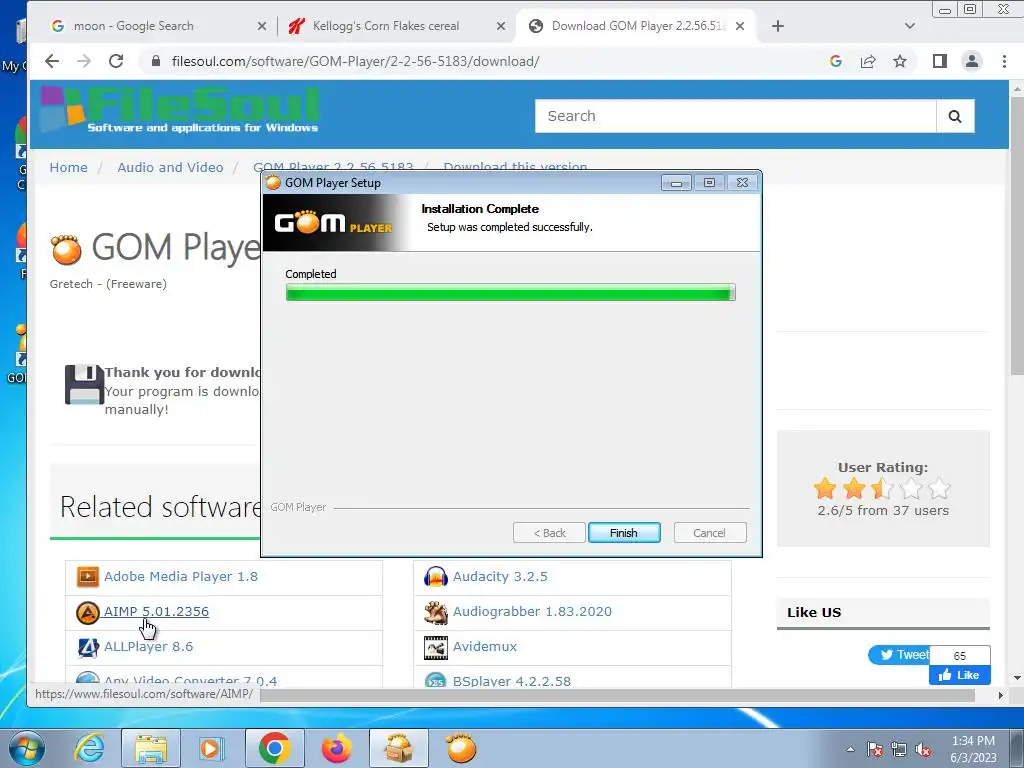Screen dimensions: 1024x768
Task: Click the horizontal scrollbar right arrow
Action: tap(1000, 696)
